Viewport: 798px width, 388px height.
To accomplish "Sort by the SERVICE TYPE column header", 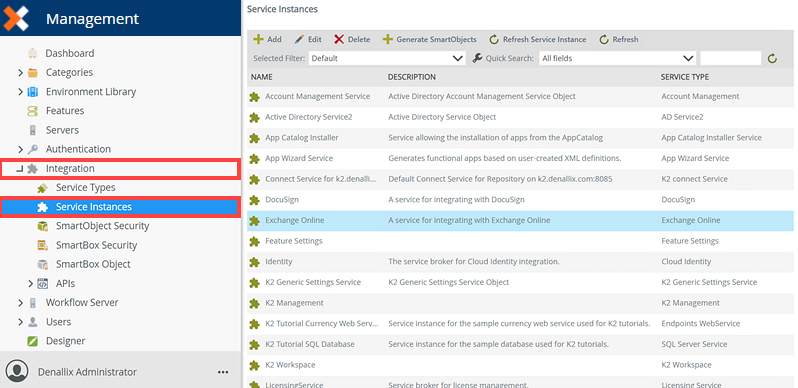I will [685, 77].
